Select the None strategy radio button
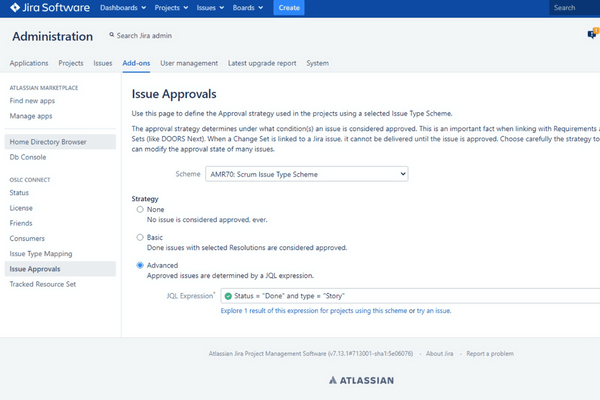Viewport: 600px width, 400px height. tap(140, 209)
